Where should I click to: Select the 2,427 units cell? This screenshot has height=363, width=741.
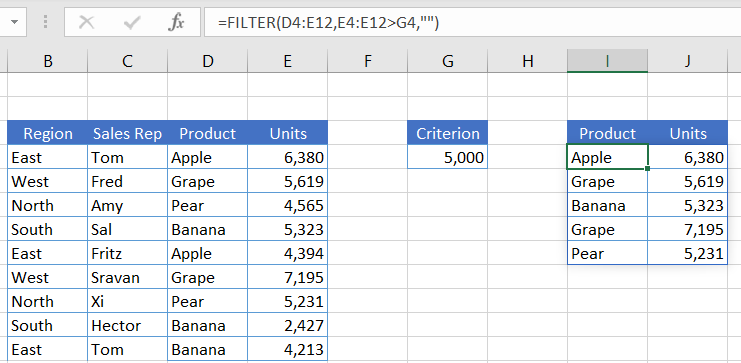287,325
